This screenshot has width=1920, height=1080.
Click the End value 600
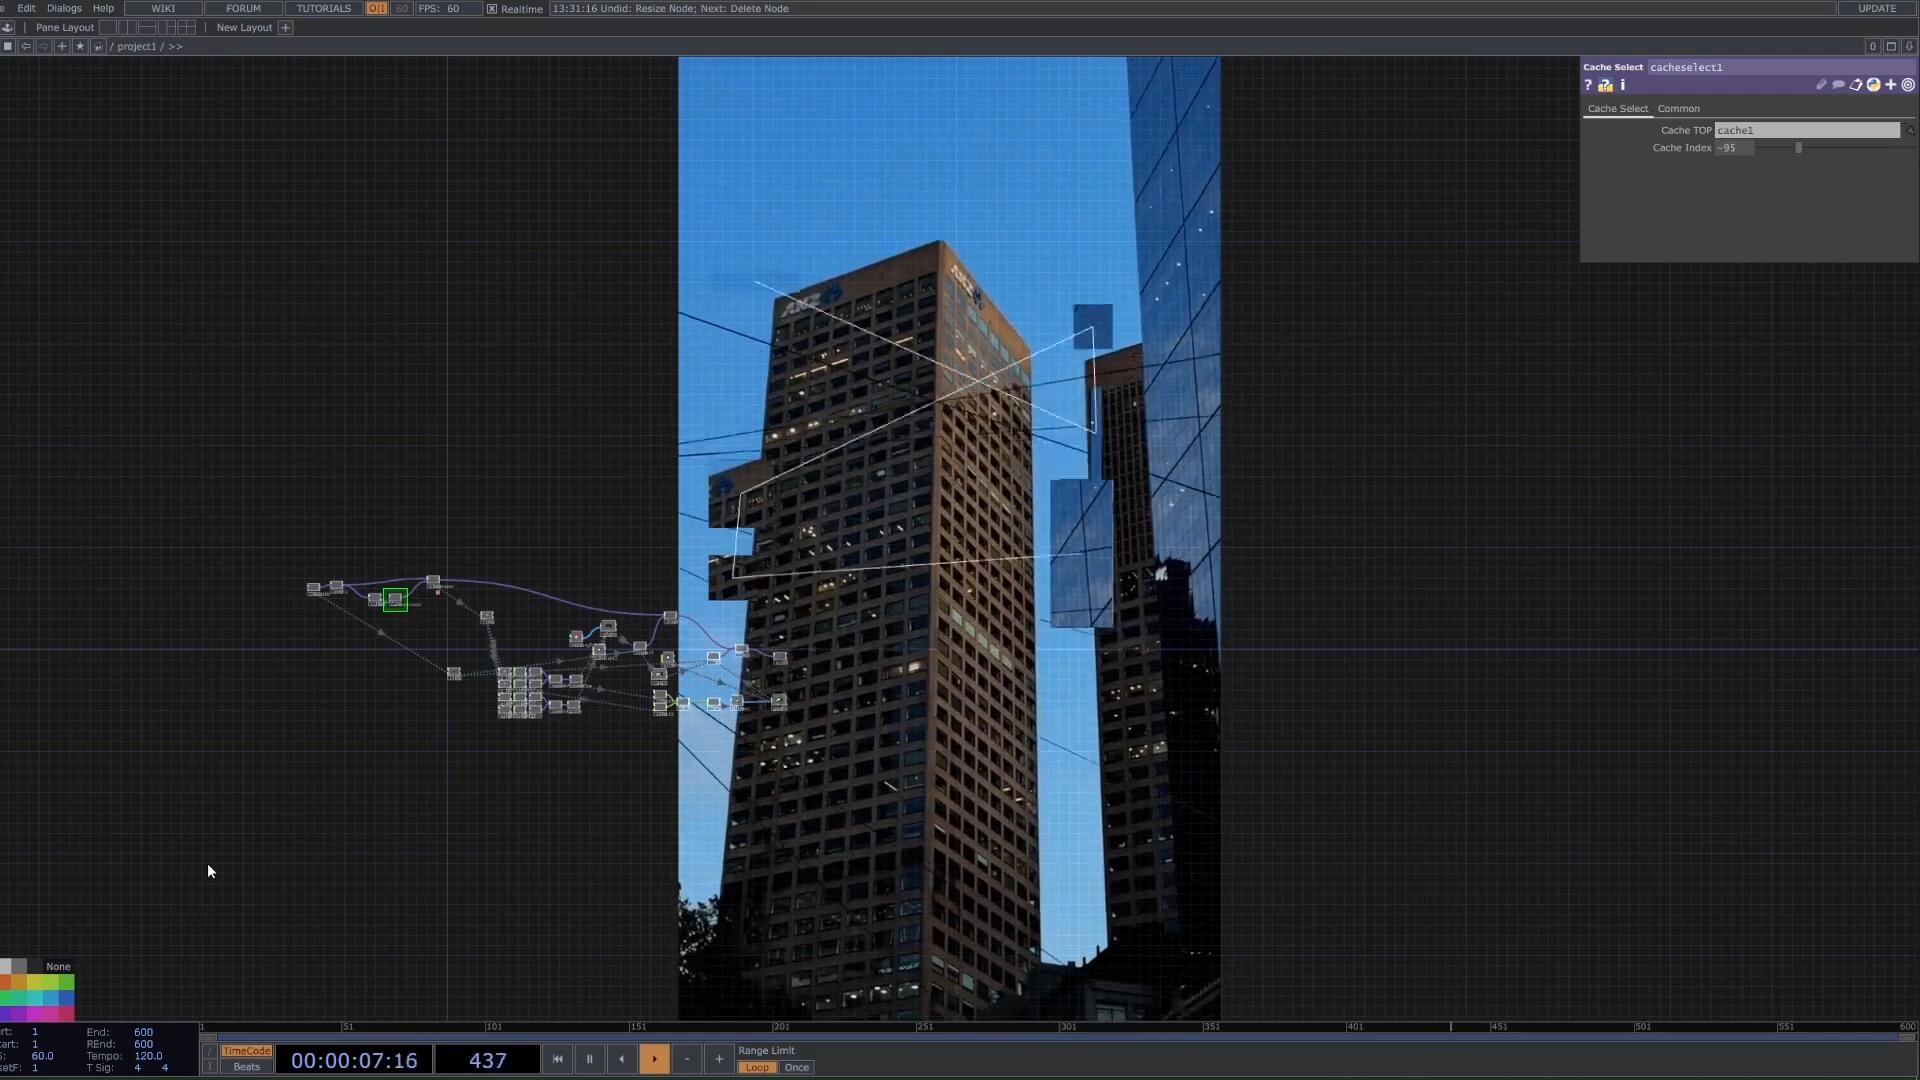tap(143, 1032)
